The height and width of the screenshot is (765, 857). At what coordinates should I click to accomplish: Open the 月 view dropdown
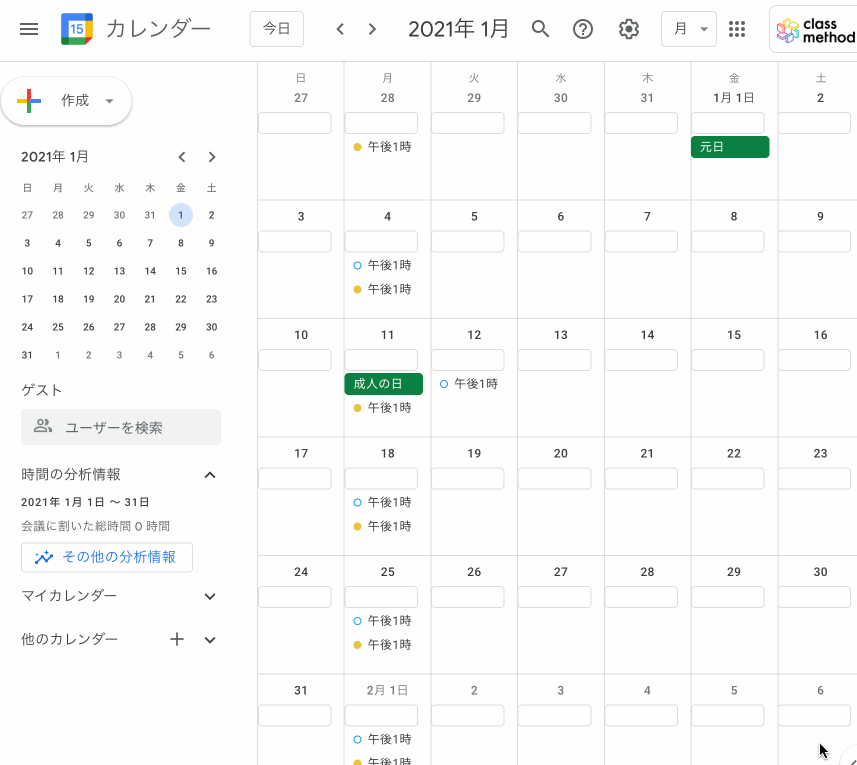tap(688, 29)
